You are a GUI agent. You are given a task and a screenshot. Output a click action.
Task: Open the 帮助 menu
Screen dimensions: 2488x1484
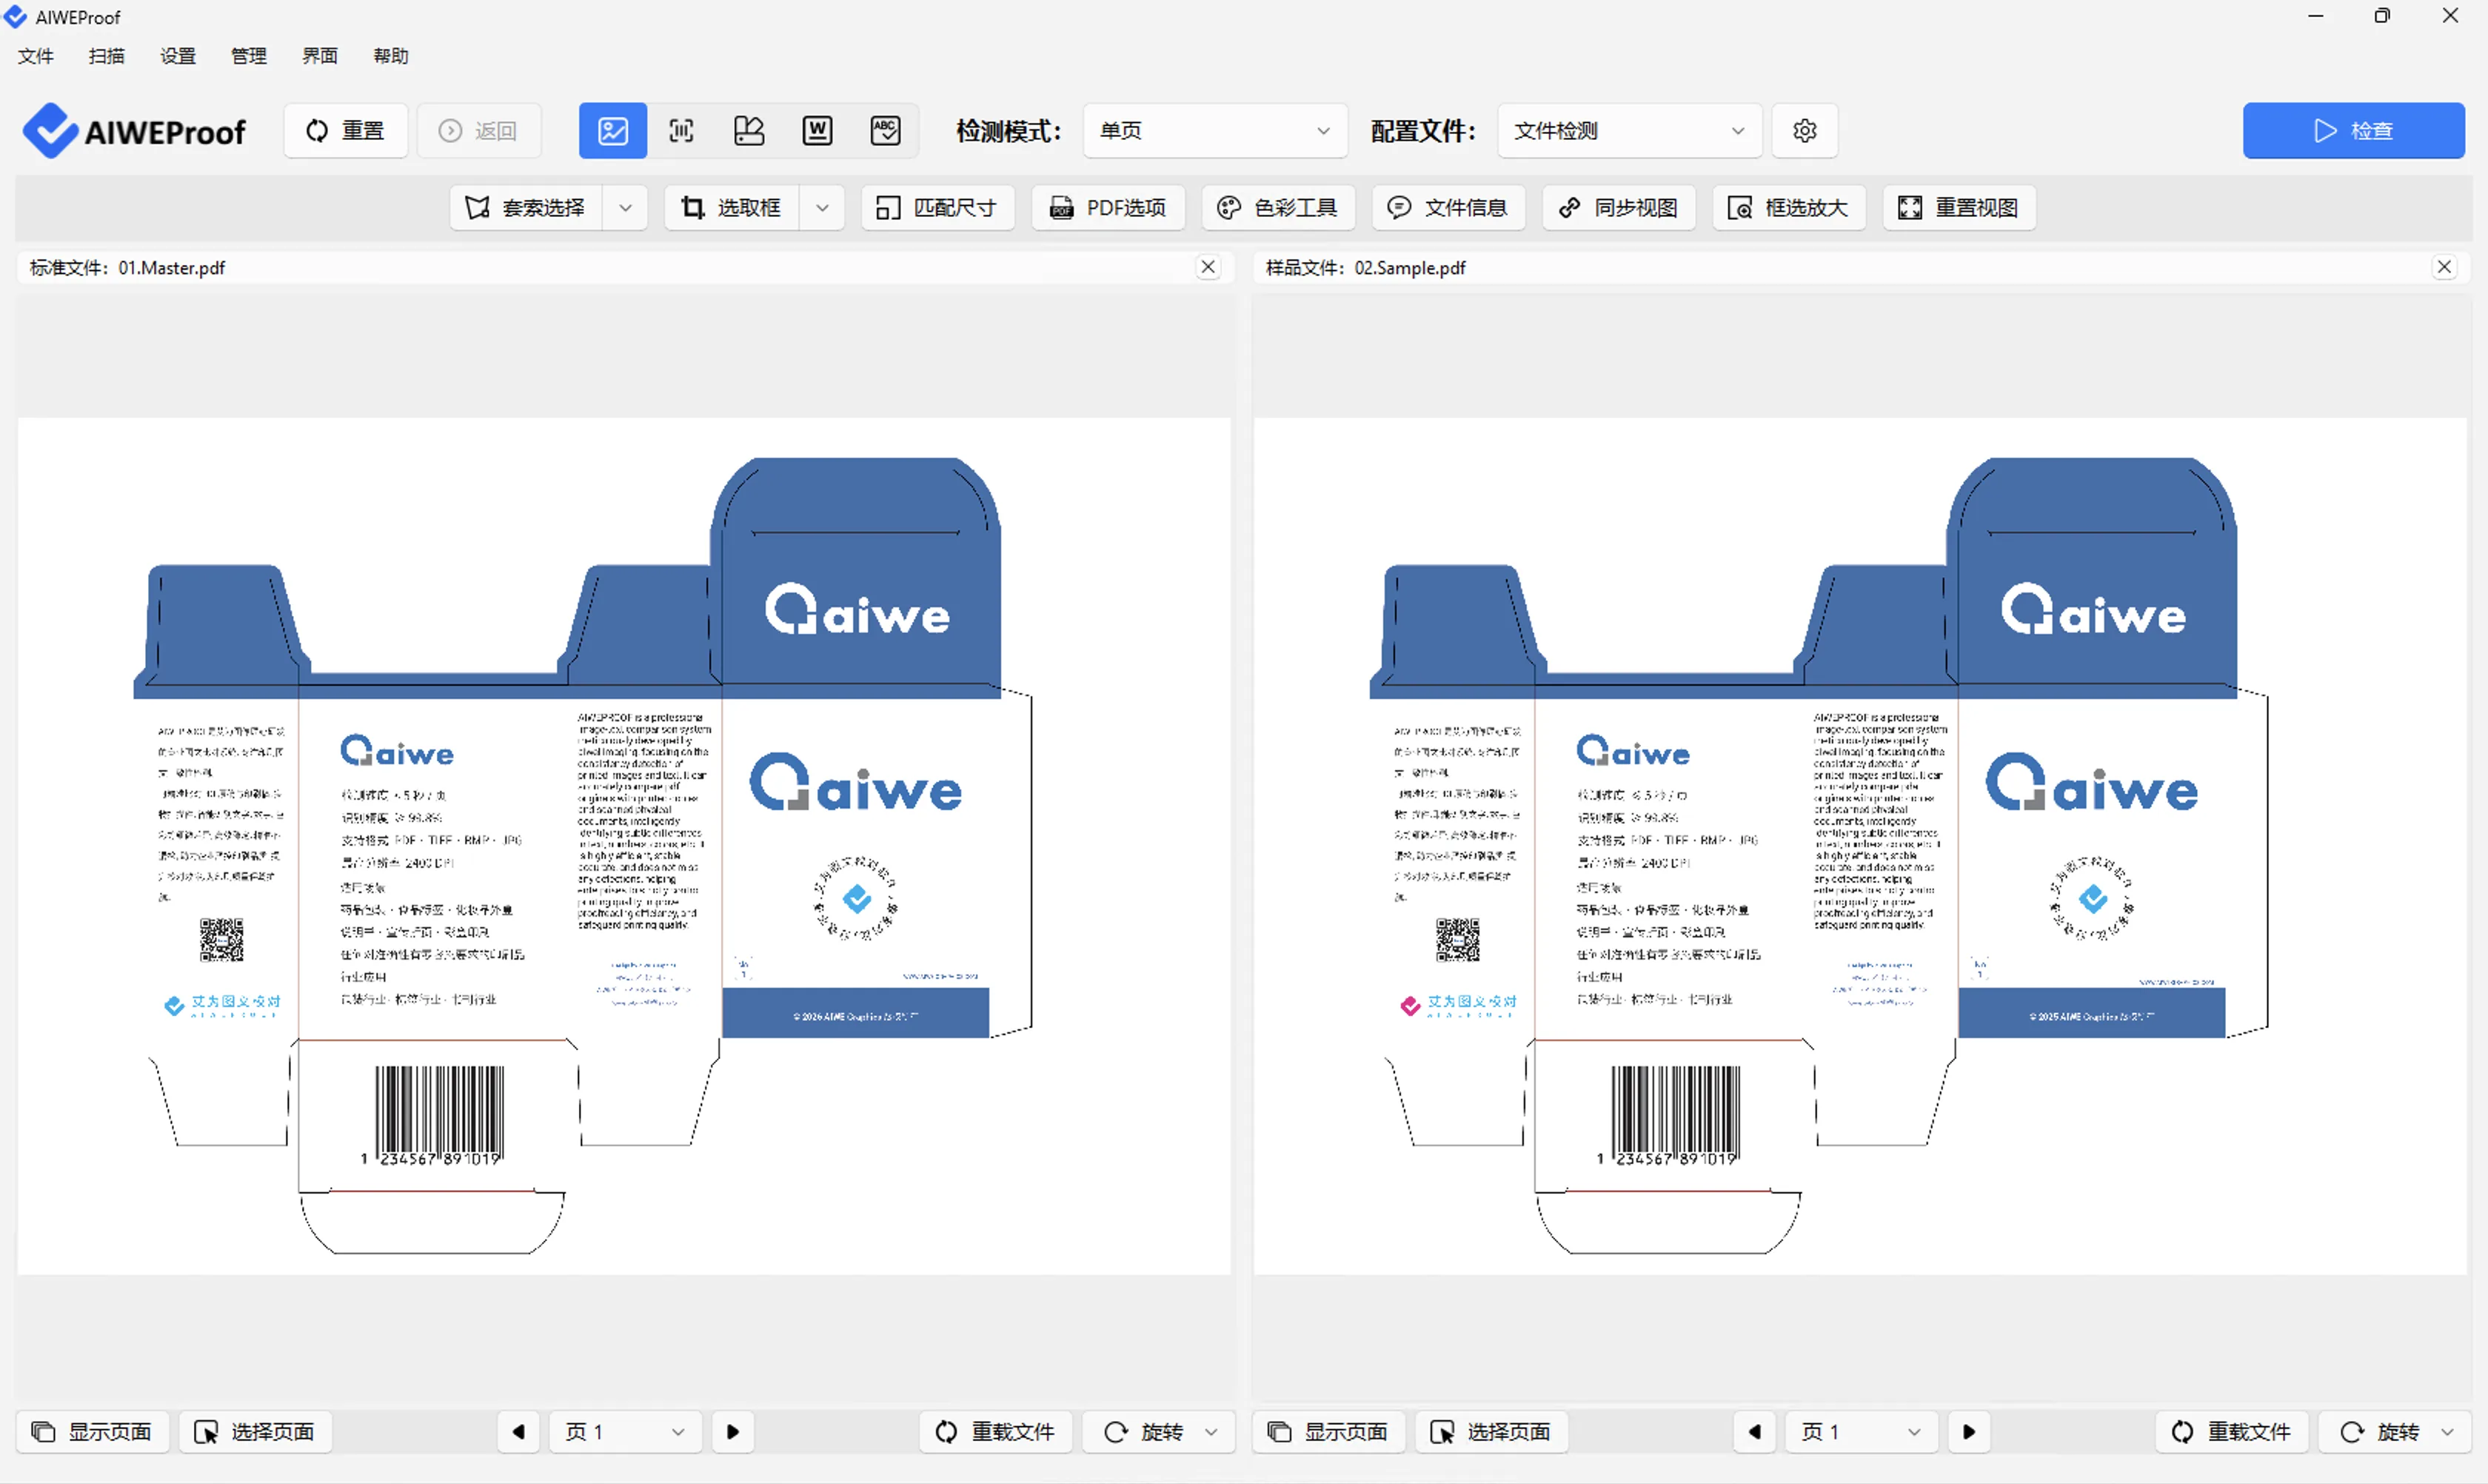click(390, 56)
